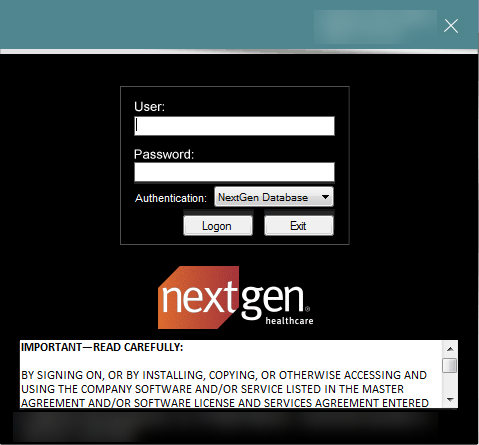Click the NextGen Healthcare logo
The height and width of the screenshot is (445, 479).
[x=236, y=297]
